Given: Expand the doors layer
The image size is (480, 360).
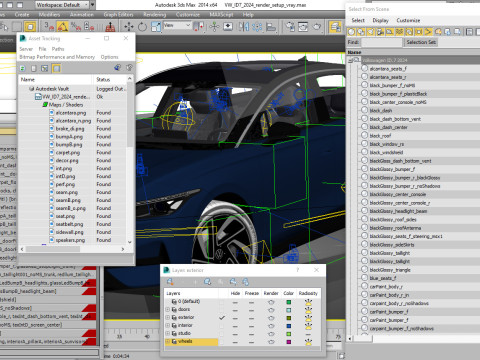Looking at the screenshot, I should pos(168,310).
